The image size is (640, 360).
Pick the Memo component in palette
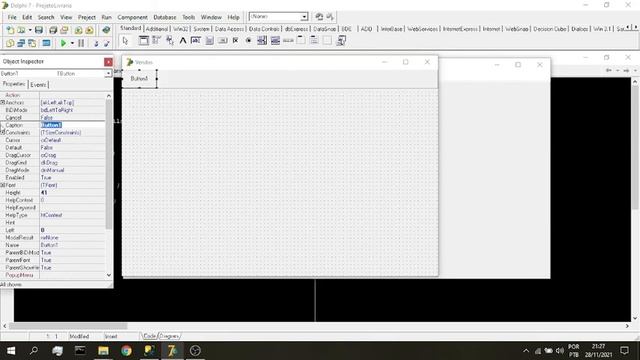tap(209, 40)
